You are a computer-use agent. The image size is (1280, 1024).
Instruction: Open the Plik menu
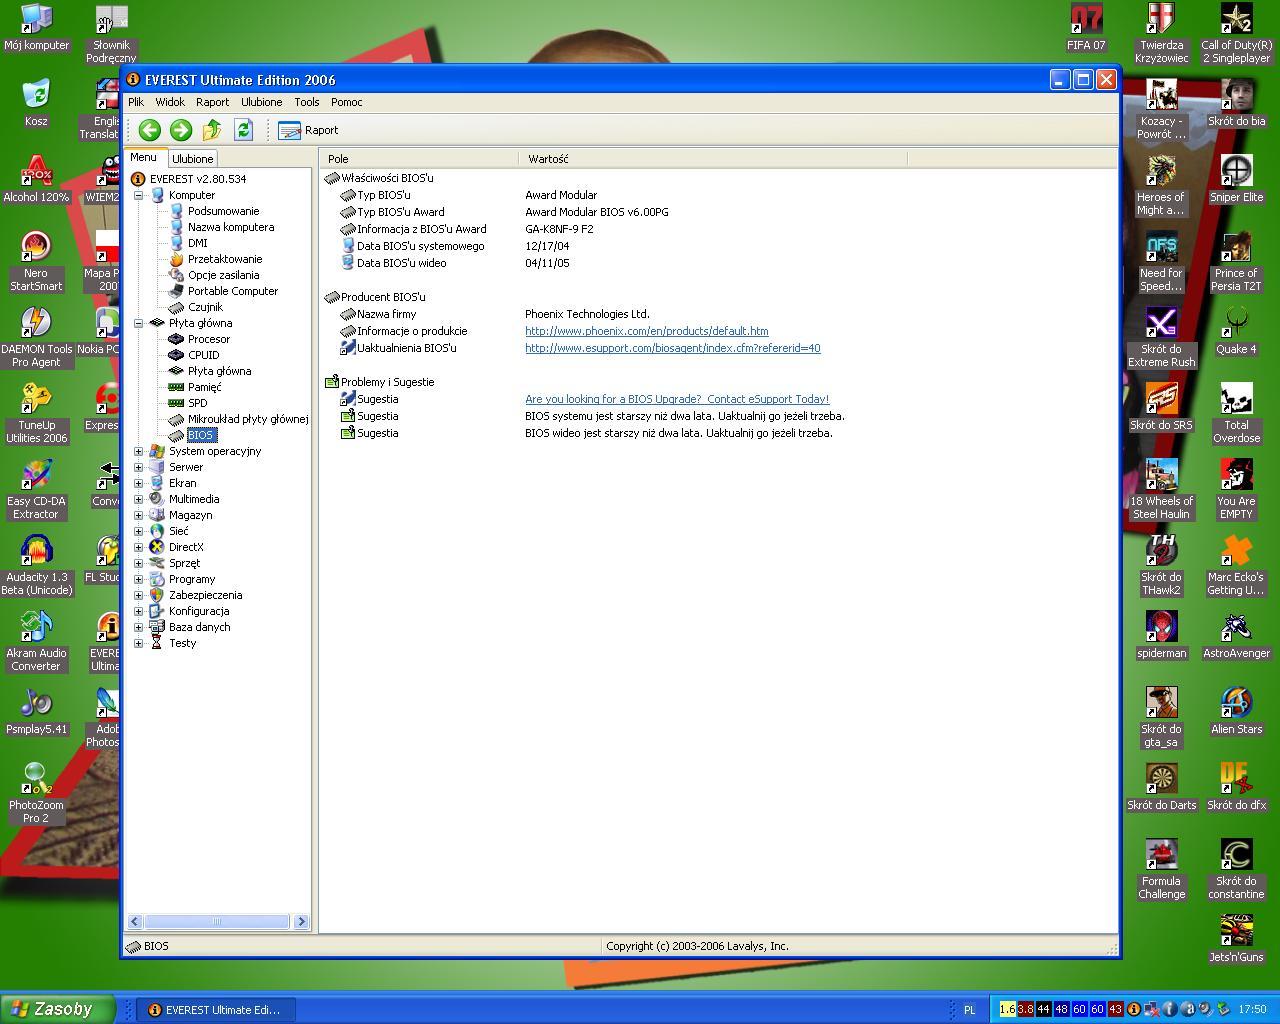coord(136,102)
